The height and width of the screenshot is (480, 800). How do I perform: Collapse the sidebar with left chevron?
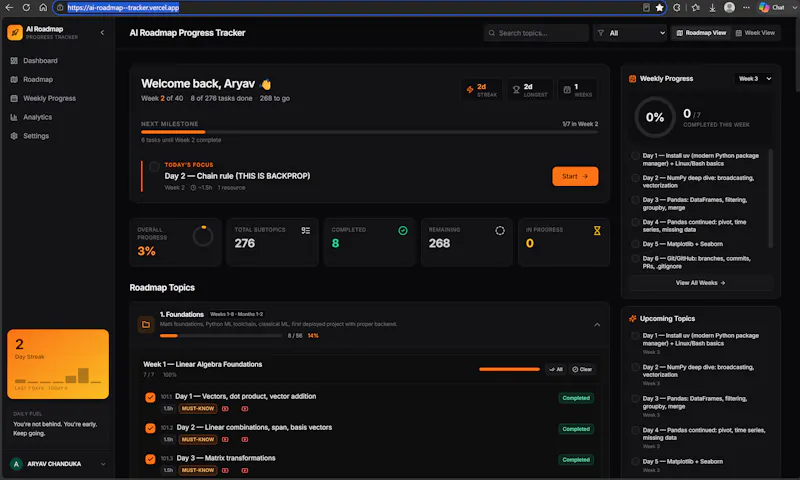(x=102, y=33)
